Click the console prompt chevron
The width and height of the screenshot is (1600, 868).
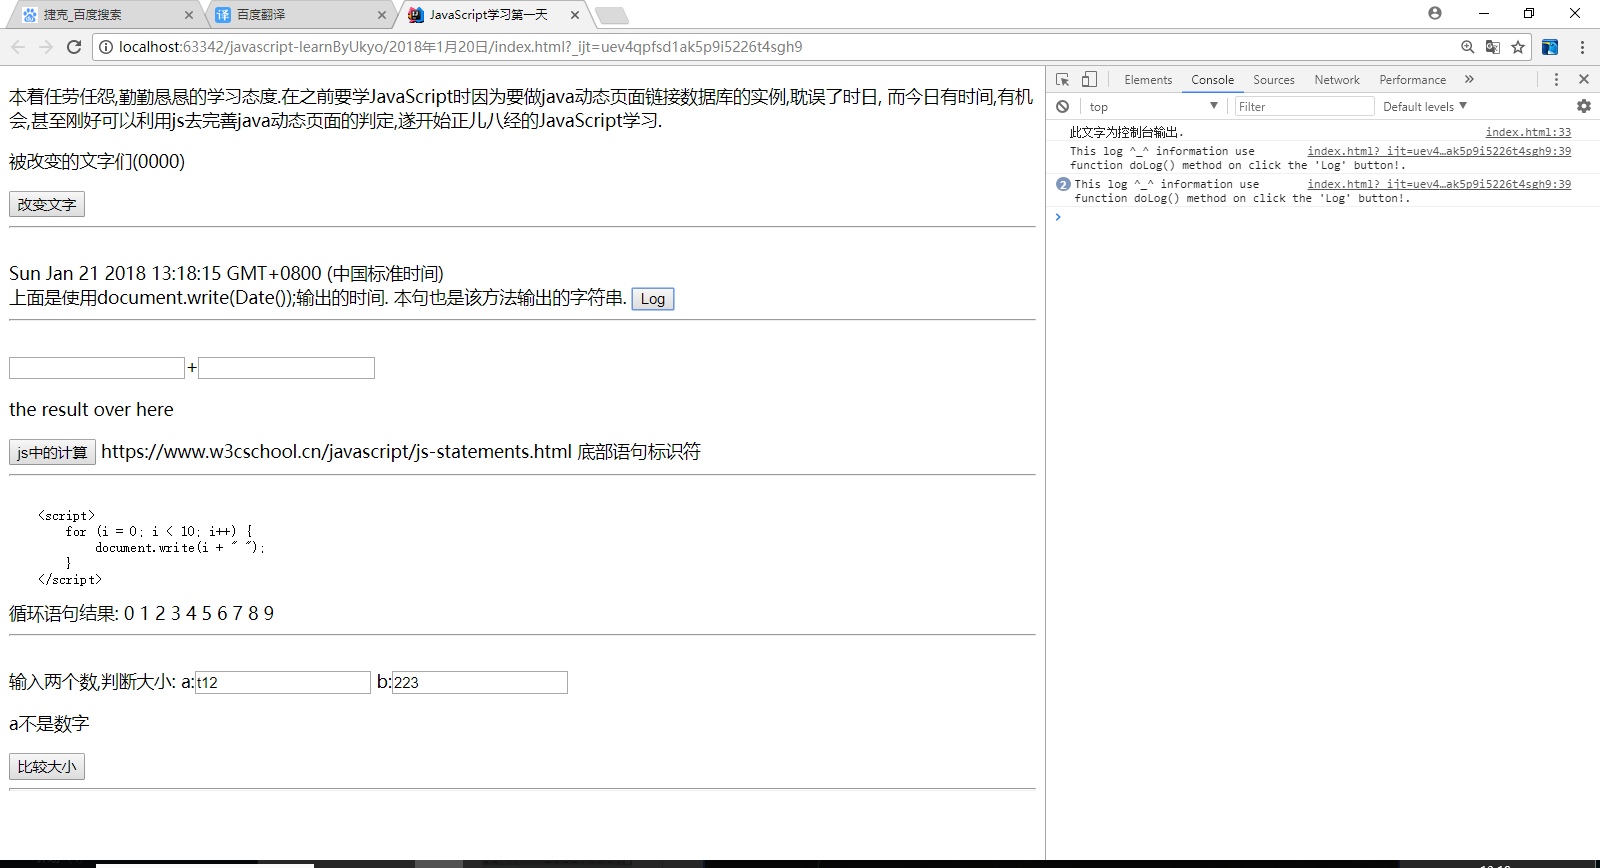(1058, 217)
